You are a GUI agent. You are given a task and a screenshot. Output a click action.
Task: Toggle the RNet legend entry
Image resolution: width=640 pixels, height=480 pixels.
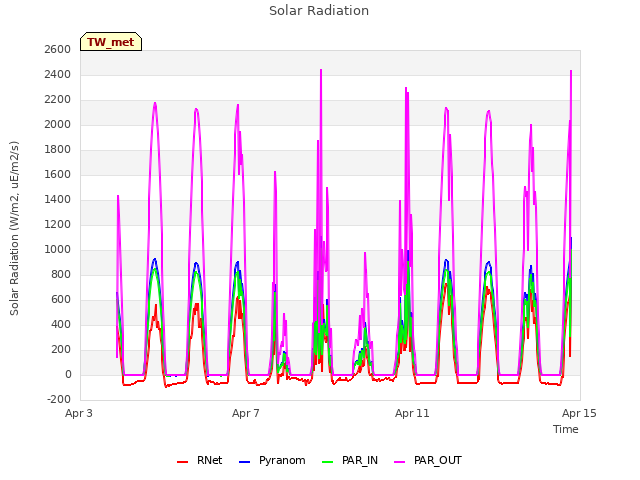click(x=200, y=460)
